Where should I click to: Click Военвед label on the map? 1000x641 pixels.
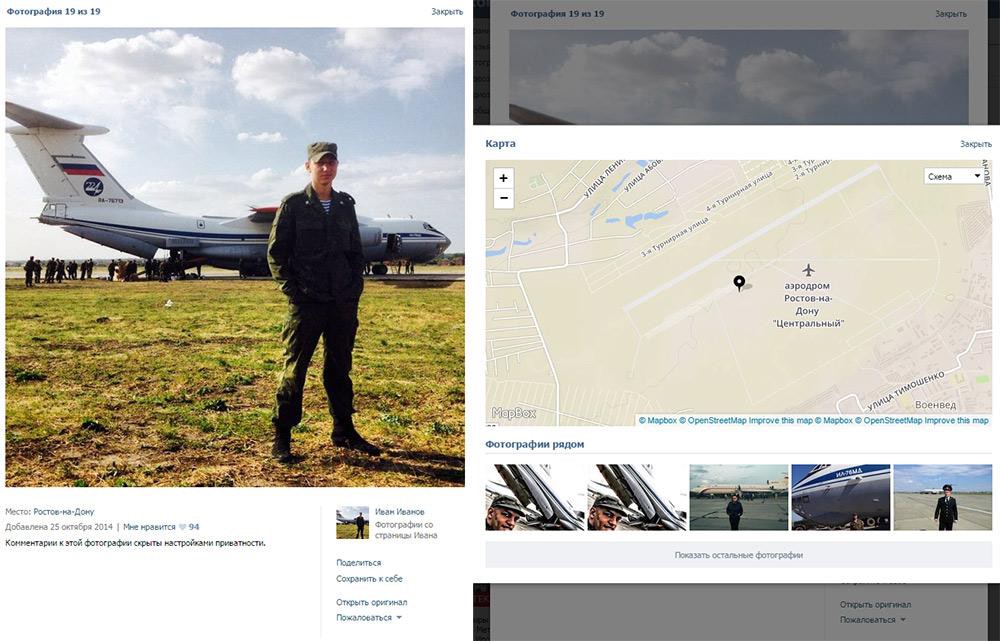click(936, 405)
